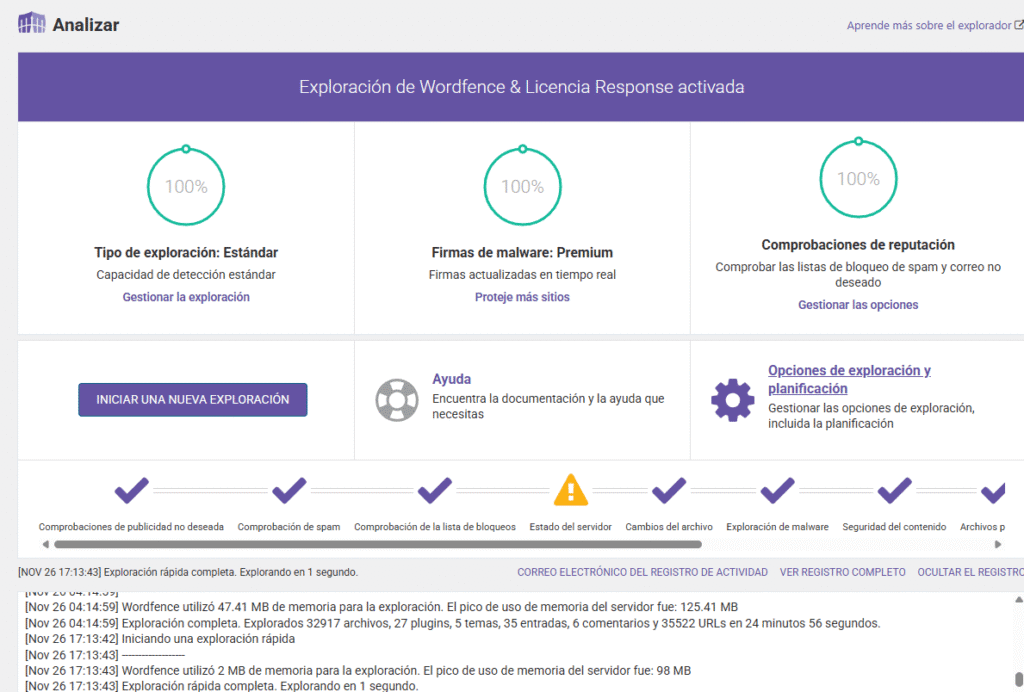Viewport: 1024px width, 692px height.
Task: Open Opciones de exploración y planificación
Action: click(x=848, y=379)
